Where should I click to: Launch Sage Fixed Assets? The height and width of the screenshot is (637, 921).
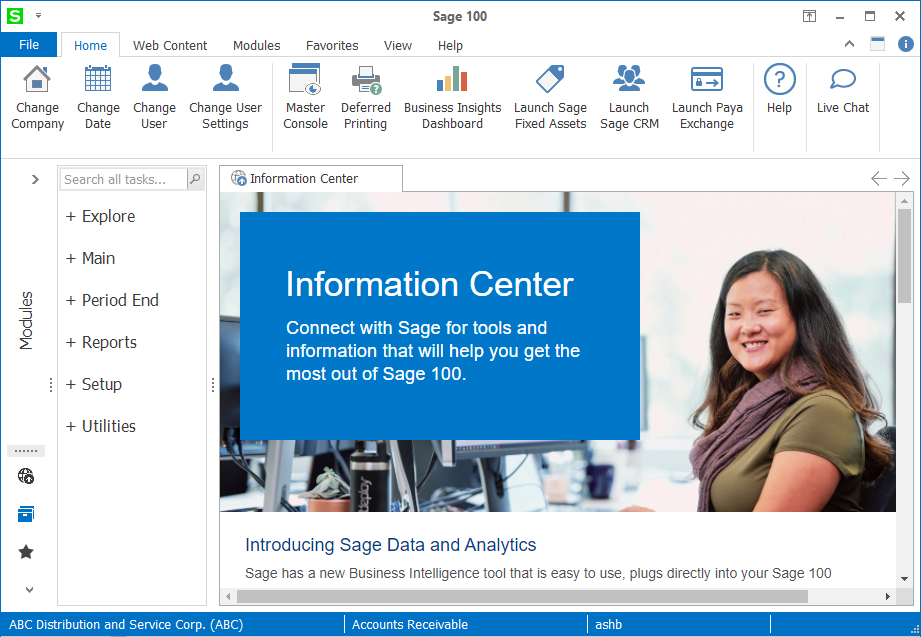click(x=550, y=80)
